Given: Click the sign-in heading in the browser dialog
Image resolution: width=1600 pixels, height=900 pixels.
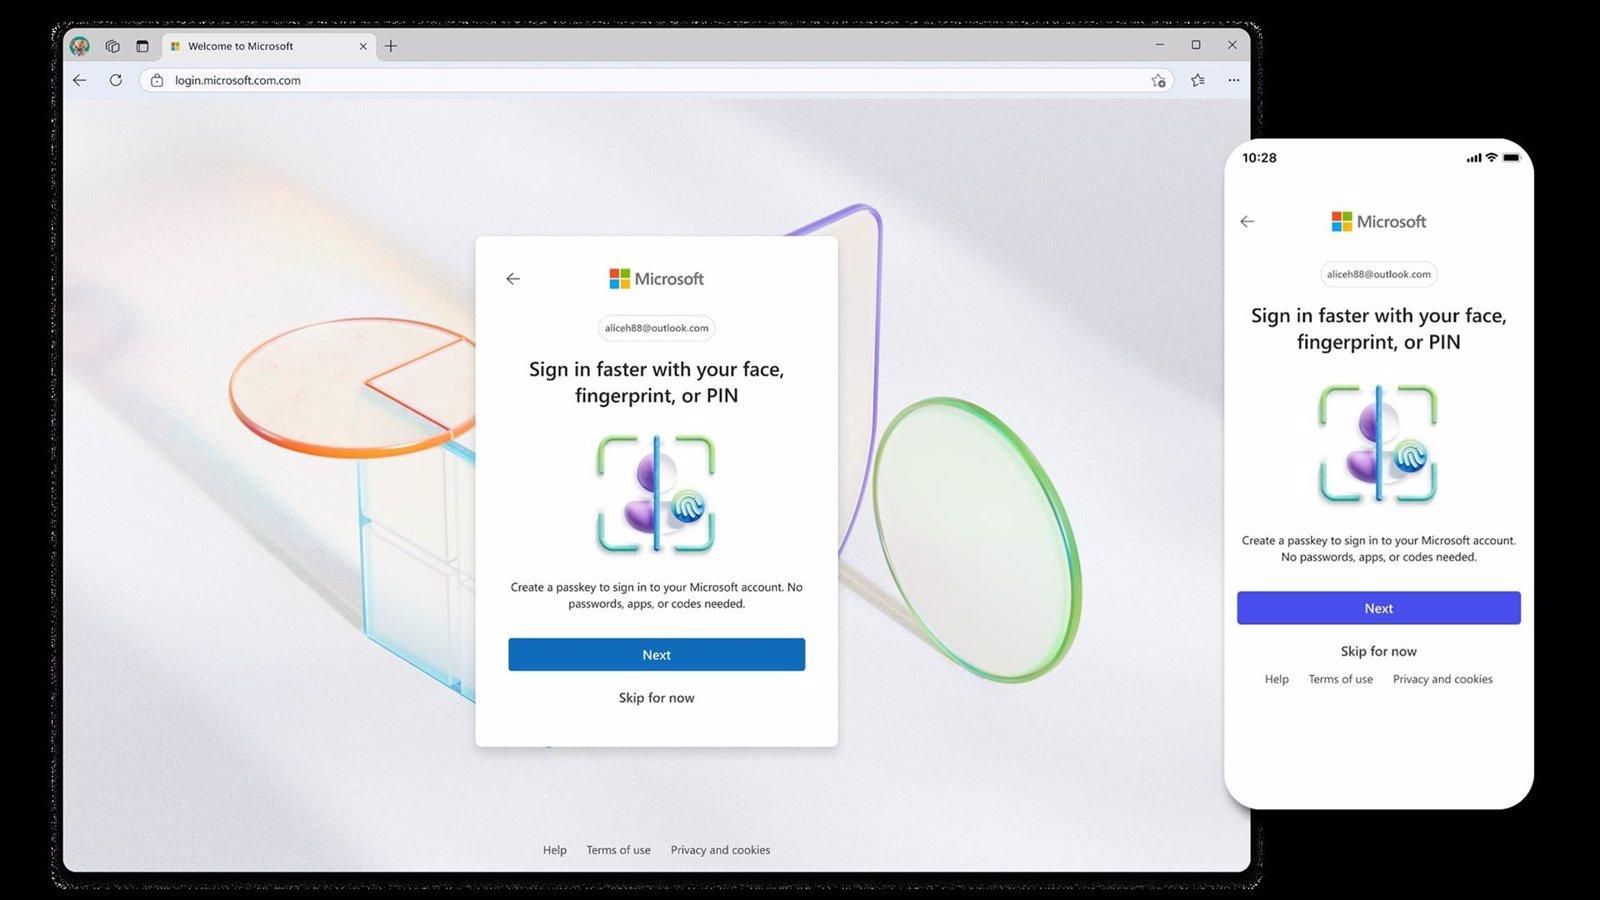Looking at the screenshot, I should point(656,382).
